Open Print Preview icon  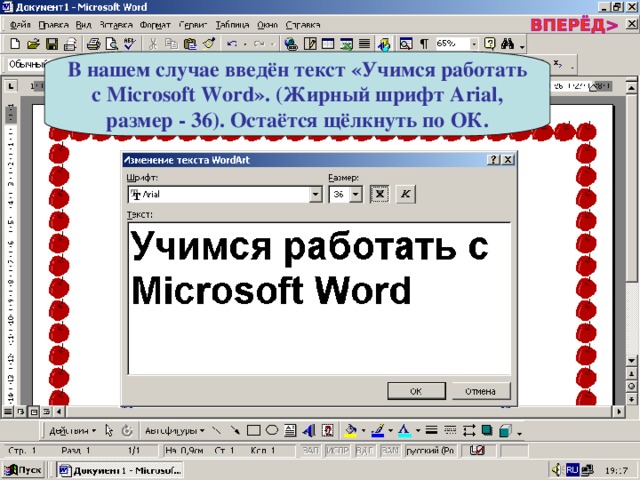[x=111, y=44]
